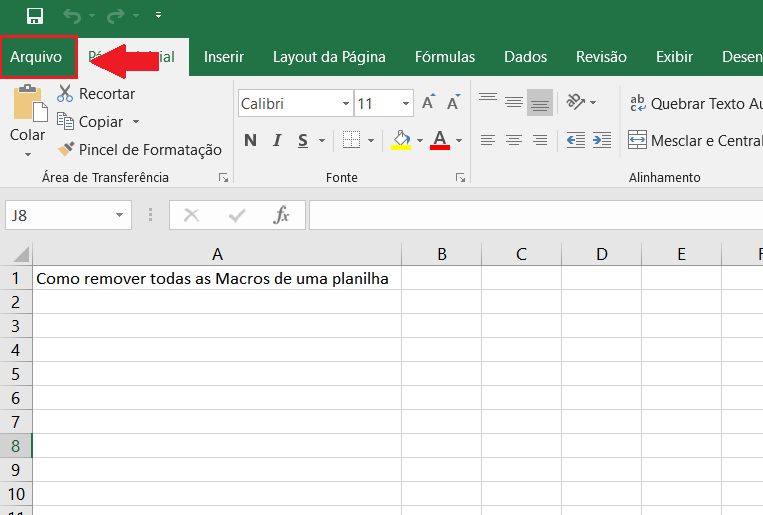Open the Name Box J8 dropdown arrow
This screenshot has height=515, width=763.
pos(120,215)
